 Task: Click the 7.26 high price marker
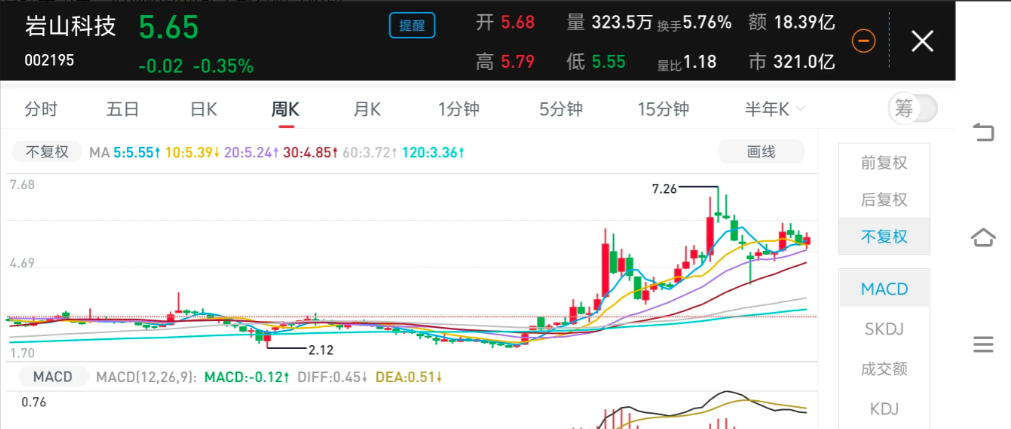665,189
